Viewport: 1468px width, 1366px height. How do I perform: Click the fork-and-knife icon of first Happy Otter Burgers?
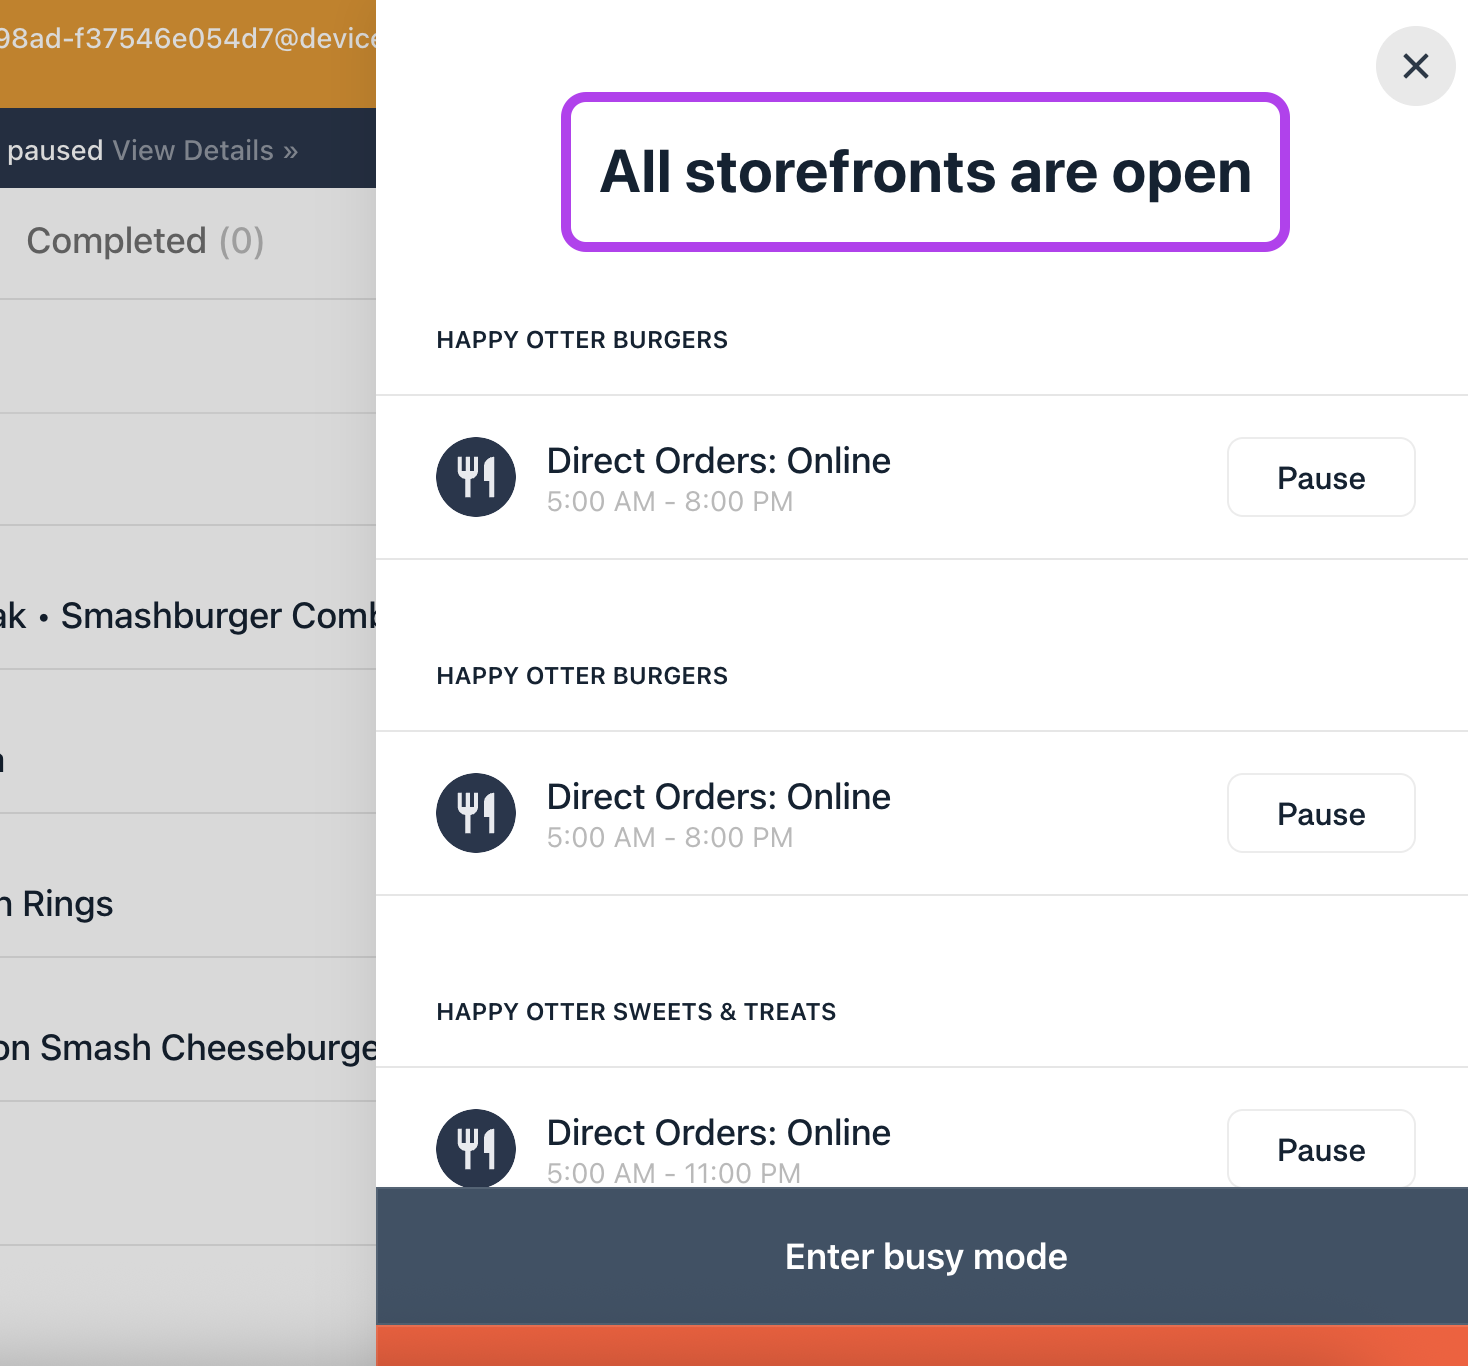click(x=476, y=477)
